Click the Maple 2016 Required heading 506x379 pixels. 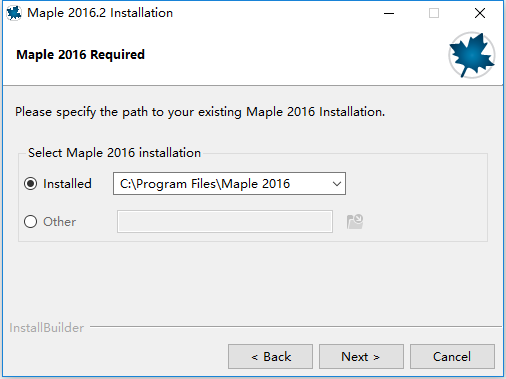[80, 55]
